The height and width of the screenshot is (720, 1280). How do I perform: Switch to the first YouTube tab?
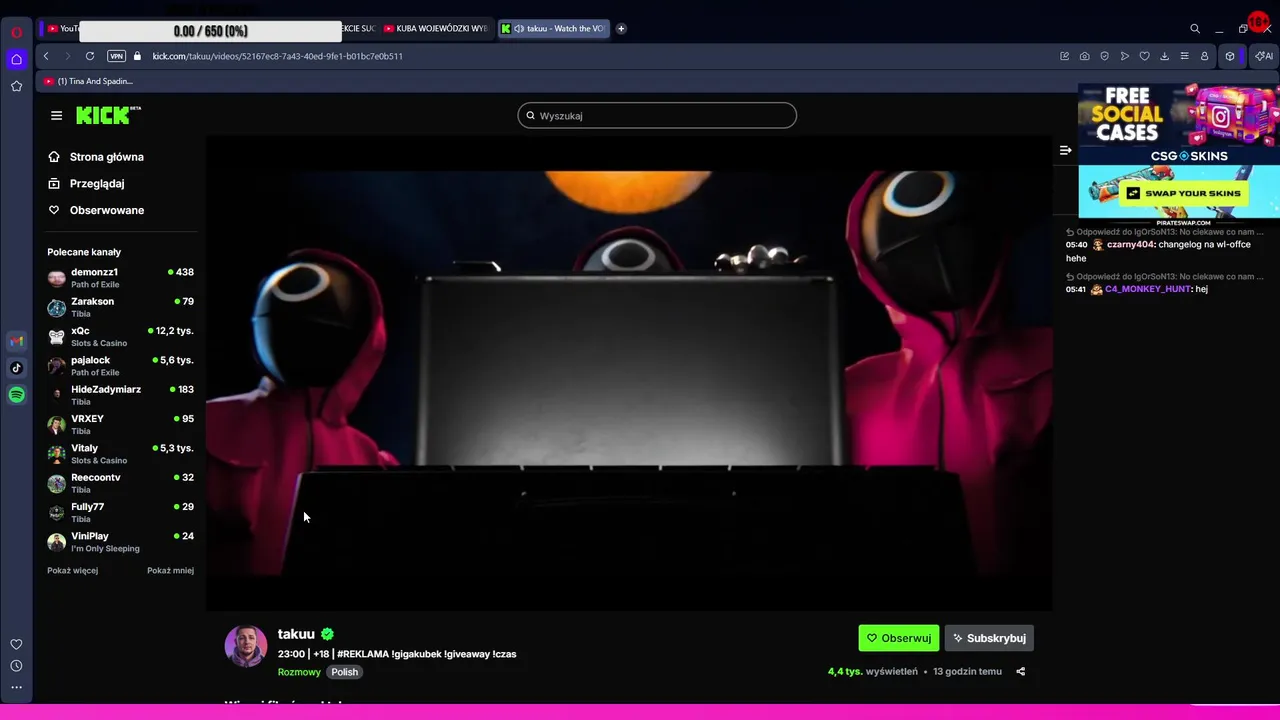61,29
